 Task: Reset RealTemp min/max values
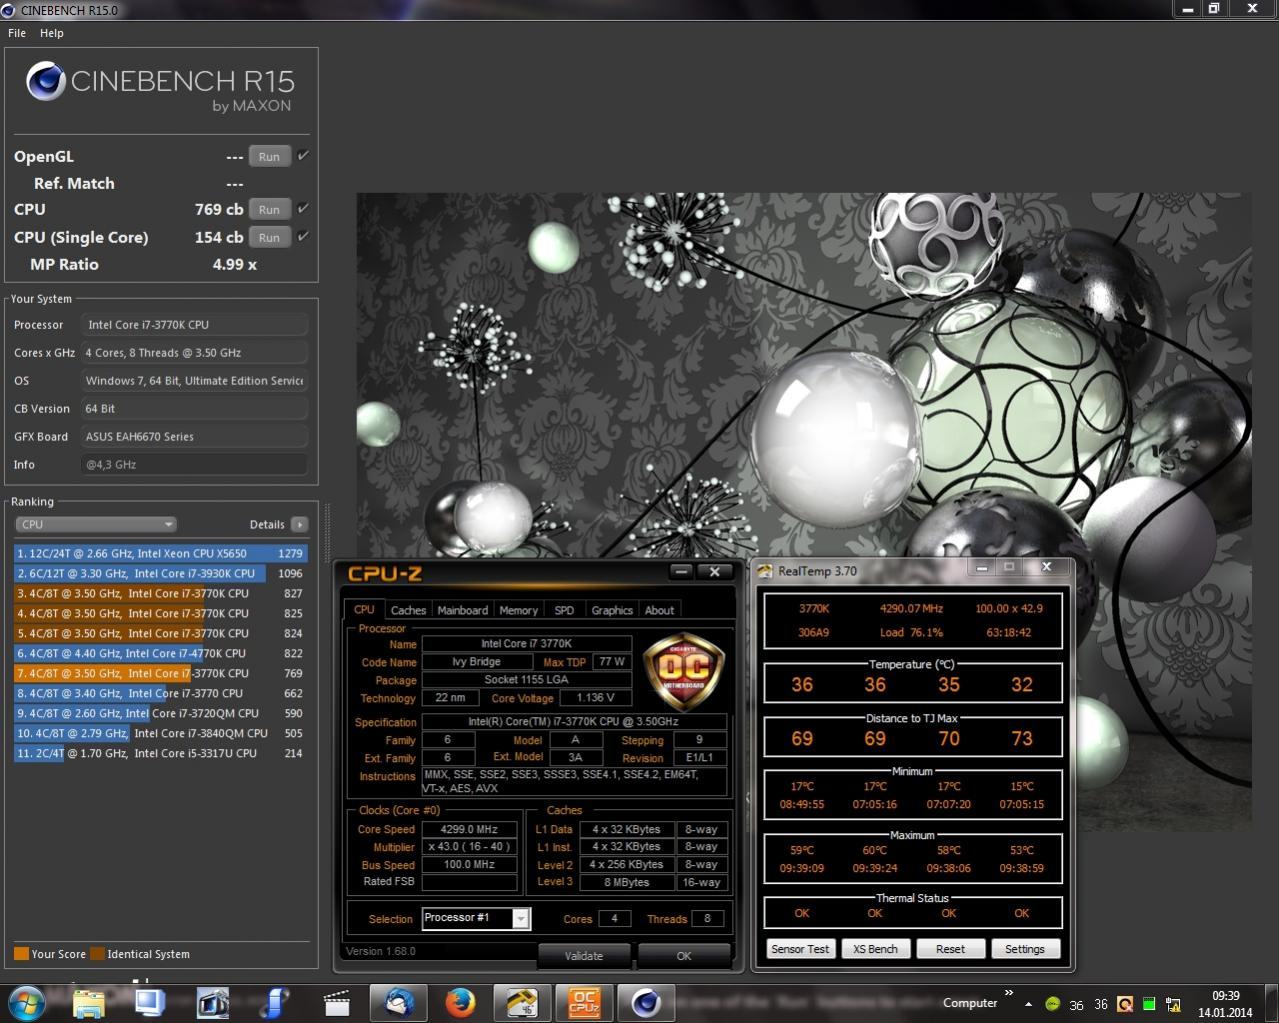950,949
